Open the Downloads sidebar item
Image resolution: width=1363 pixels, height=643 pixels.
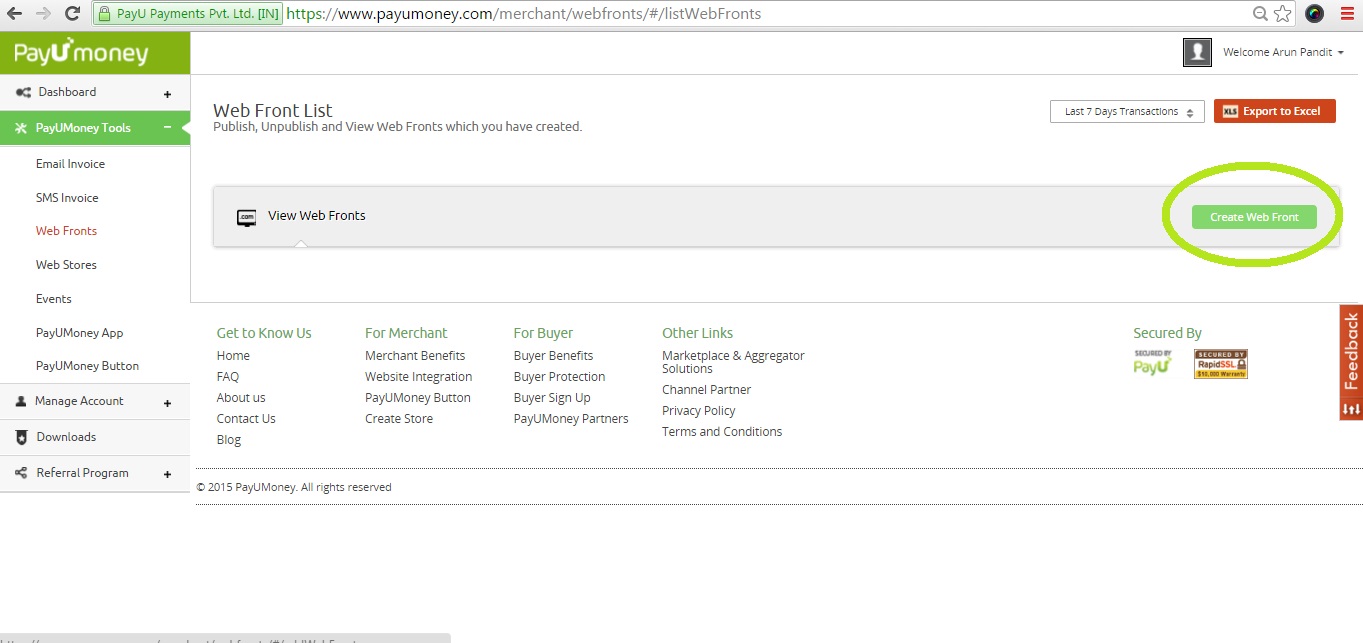(95, 437)
